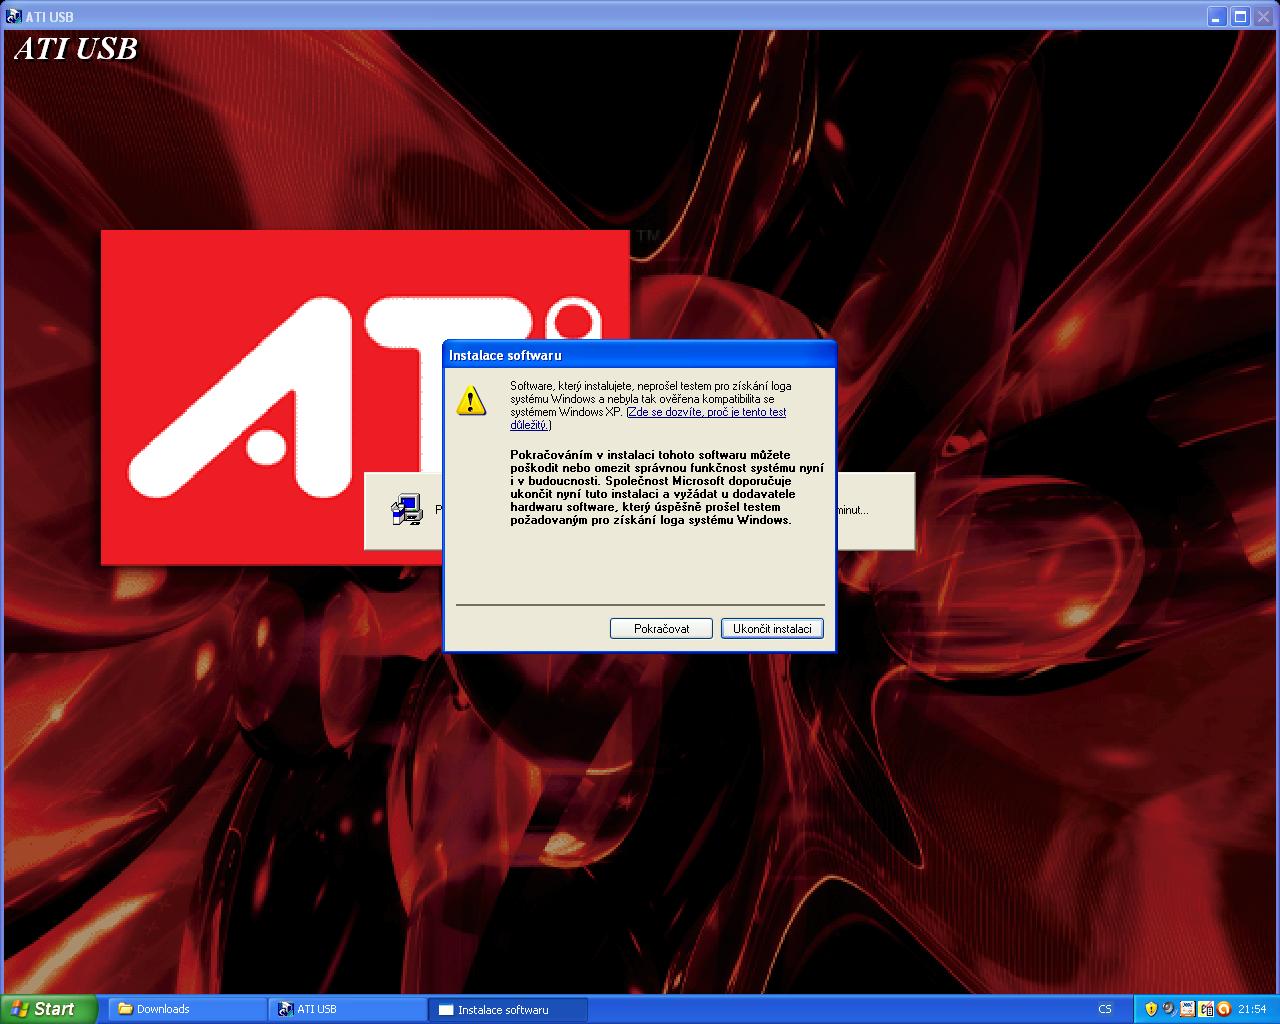1280x1024 pixels.
Task: Click the bold Microsoft recommendation warning text
Action: pos(667,487)
